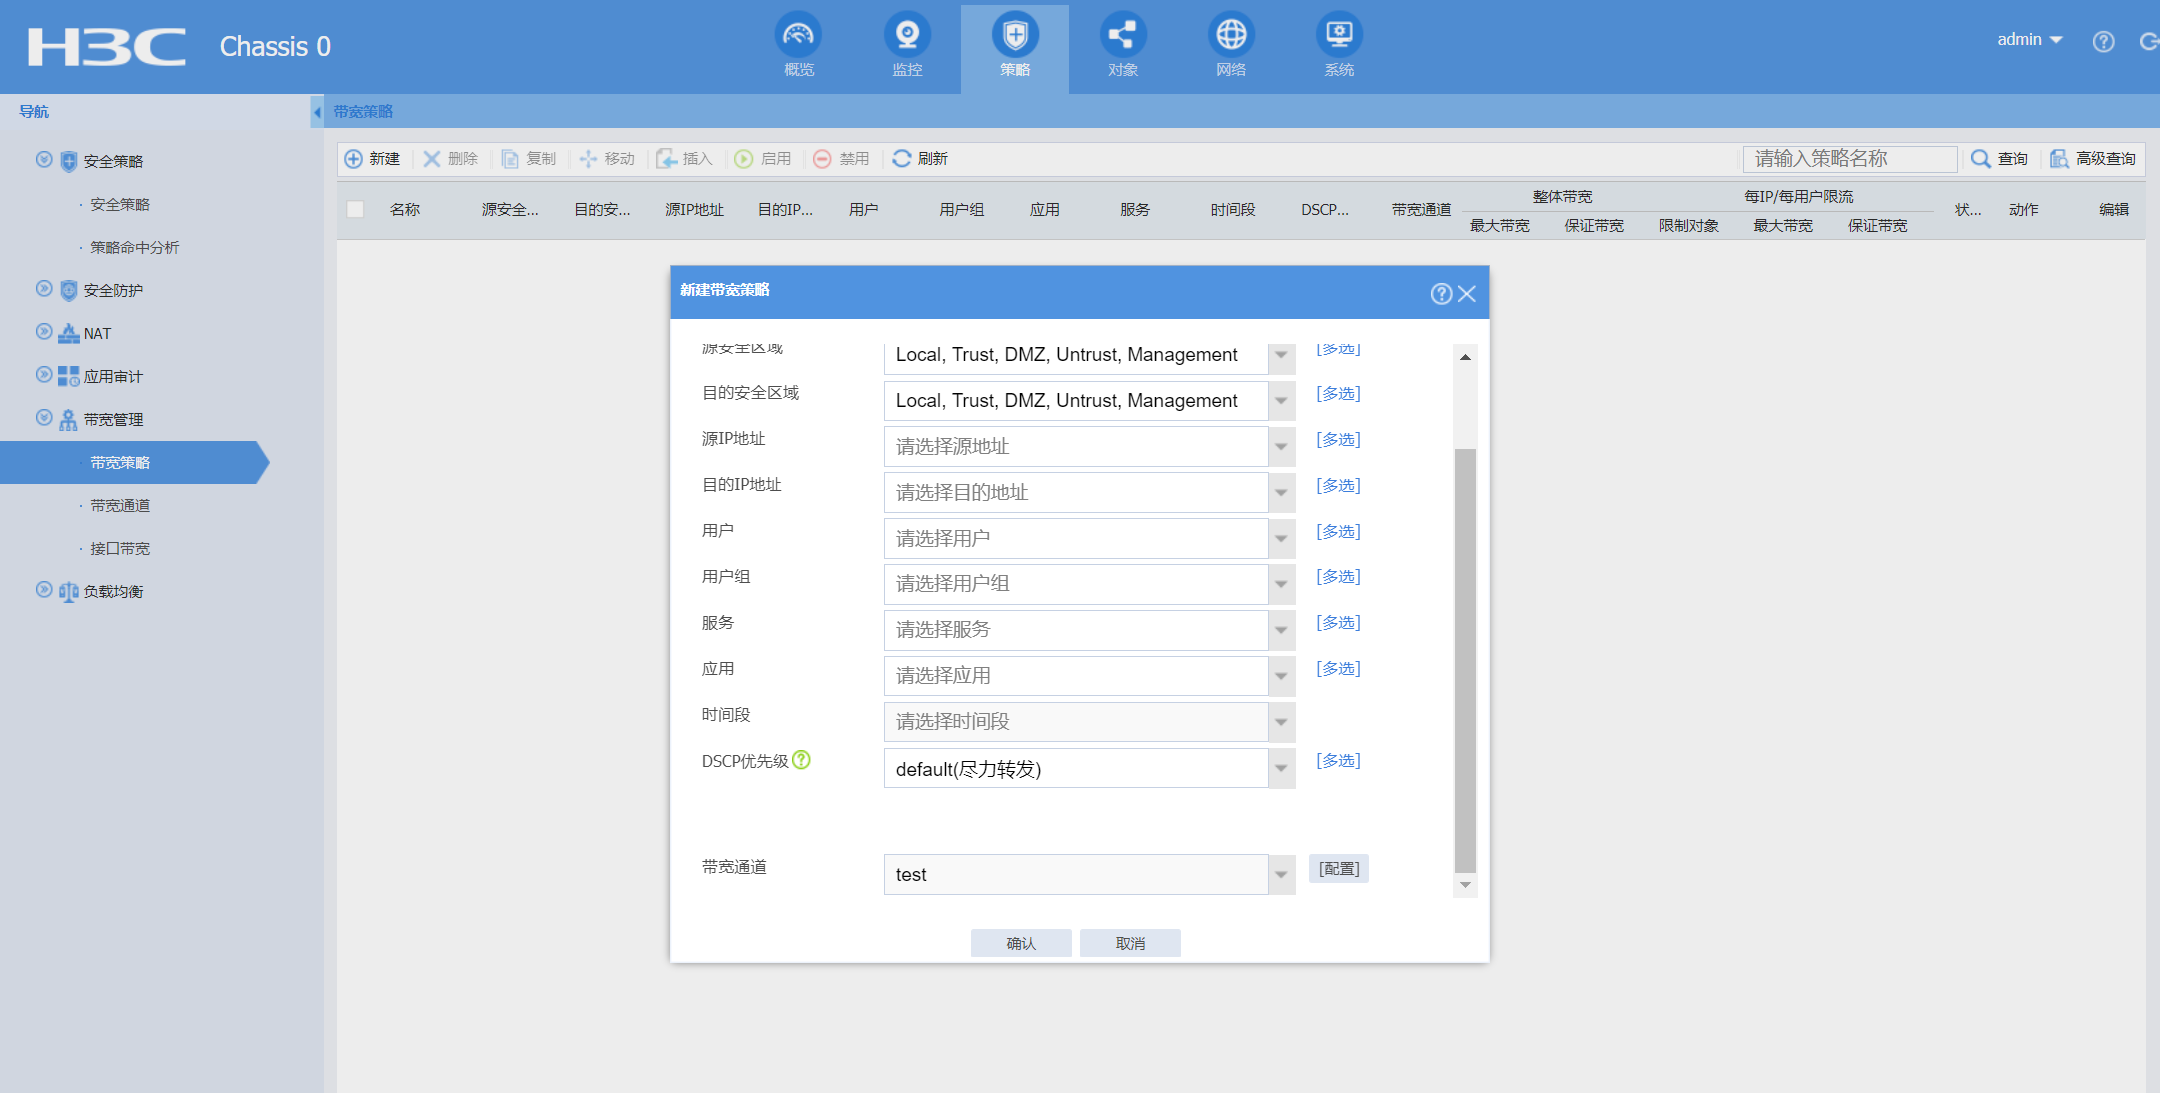Open the 时间段 dropdown list

1281,722
